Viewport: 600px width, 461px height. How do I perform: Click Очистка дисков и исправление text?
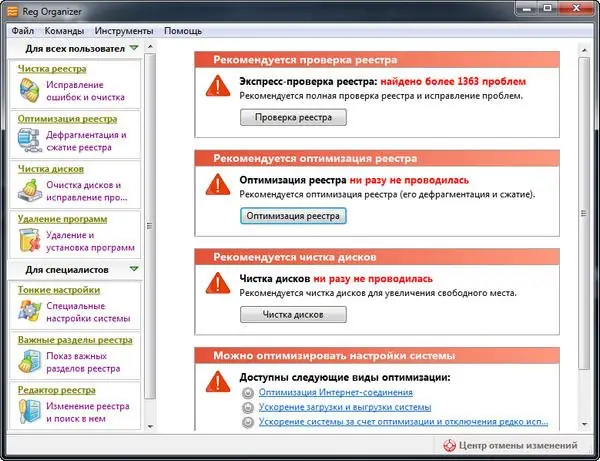pos(86,191)
